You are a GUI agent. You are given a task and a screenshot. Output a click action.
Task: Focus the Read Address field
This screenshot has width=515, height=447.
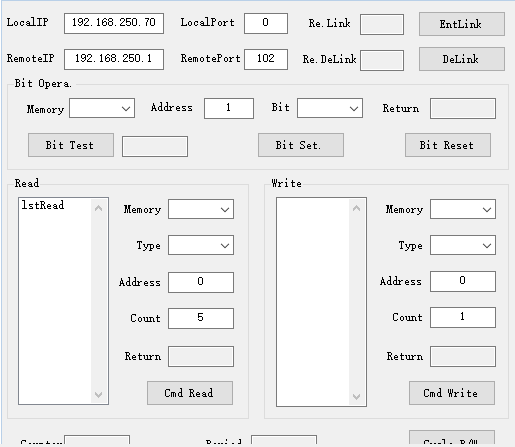click(201, 282)
